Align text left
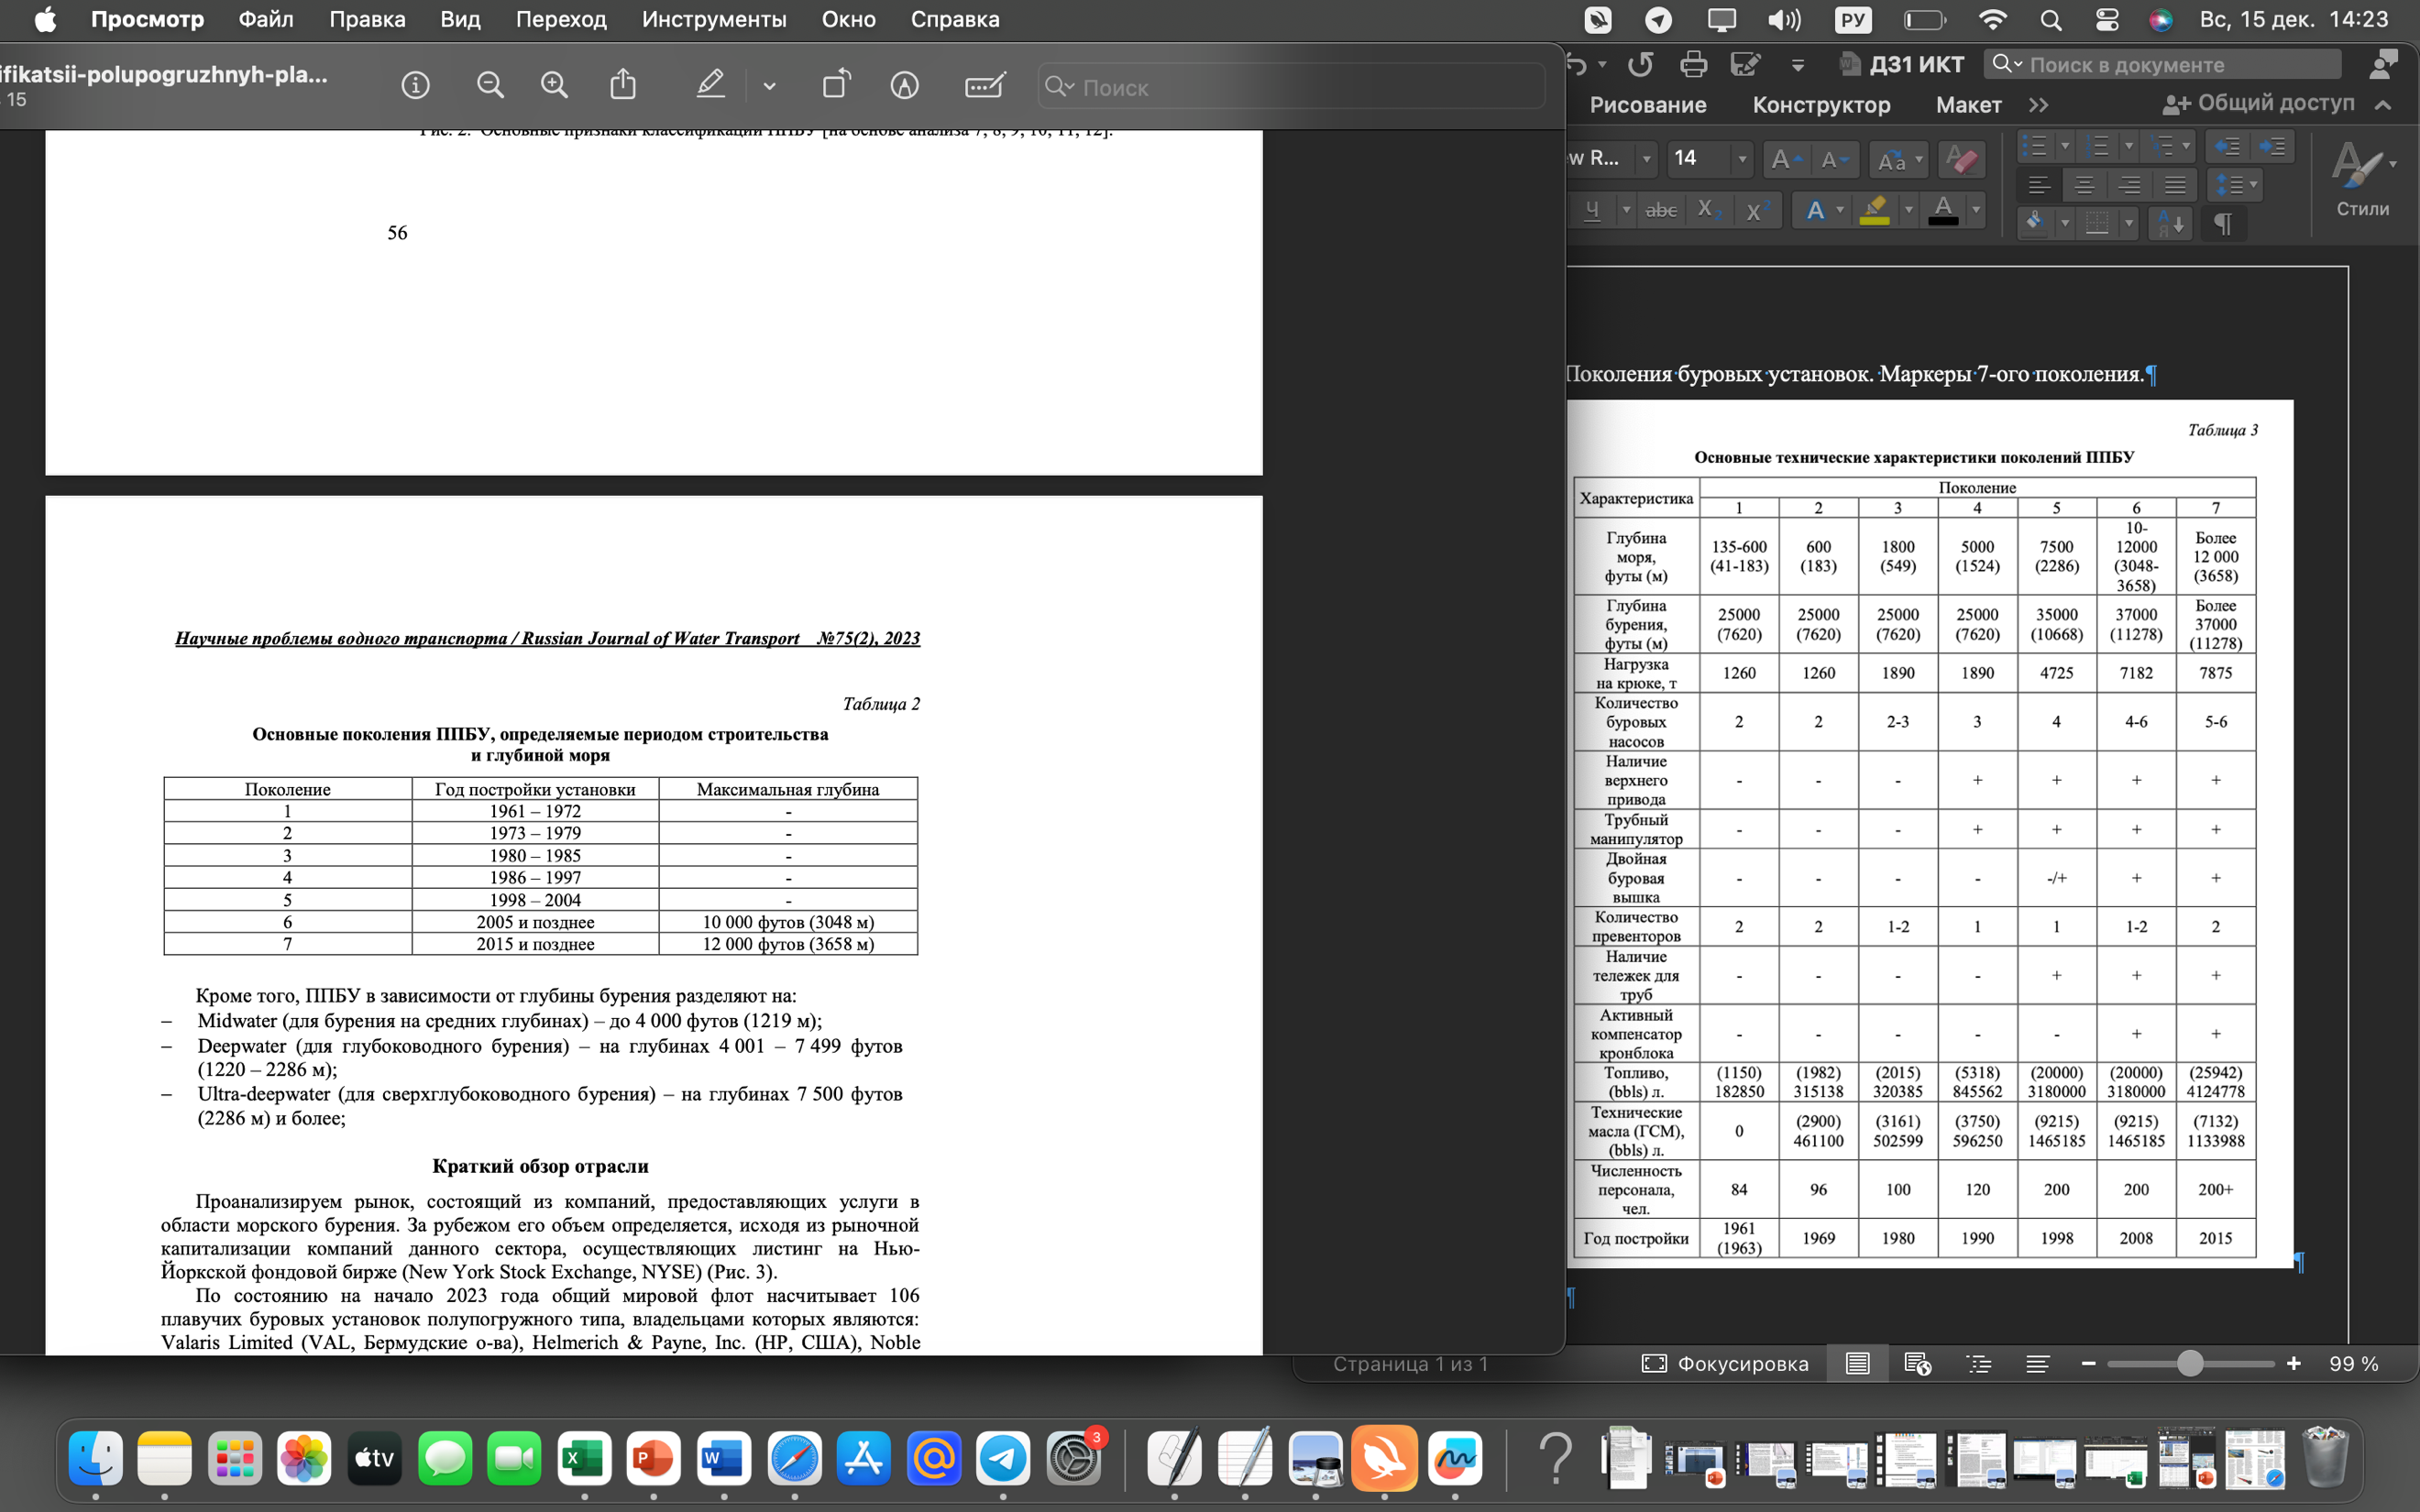The image size is (2420, 1512). (2039, 185)
